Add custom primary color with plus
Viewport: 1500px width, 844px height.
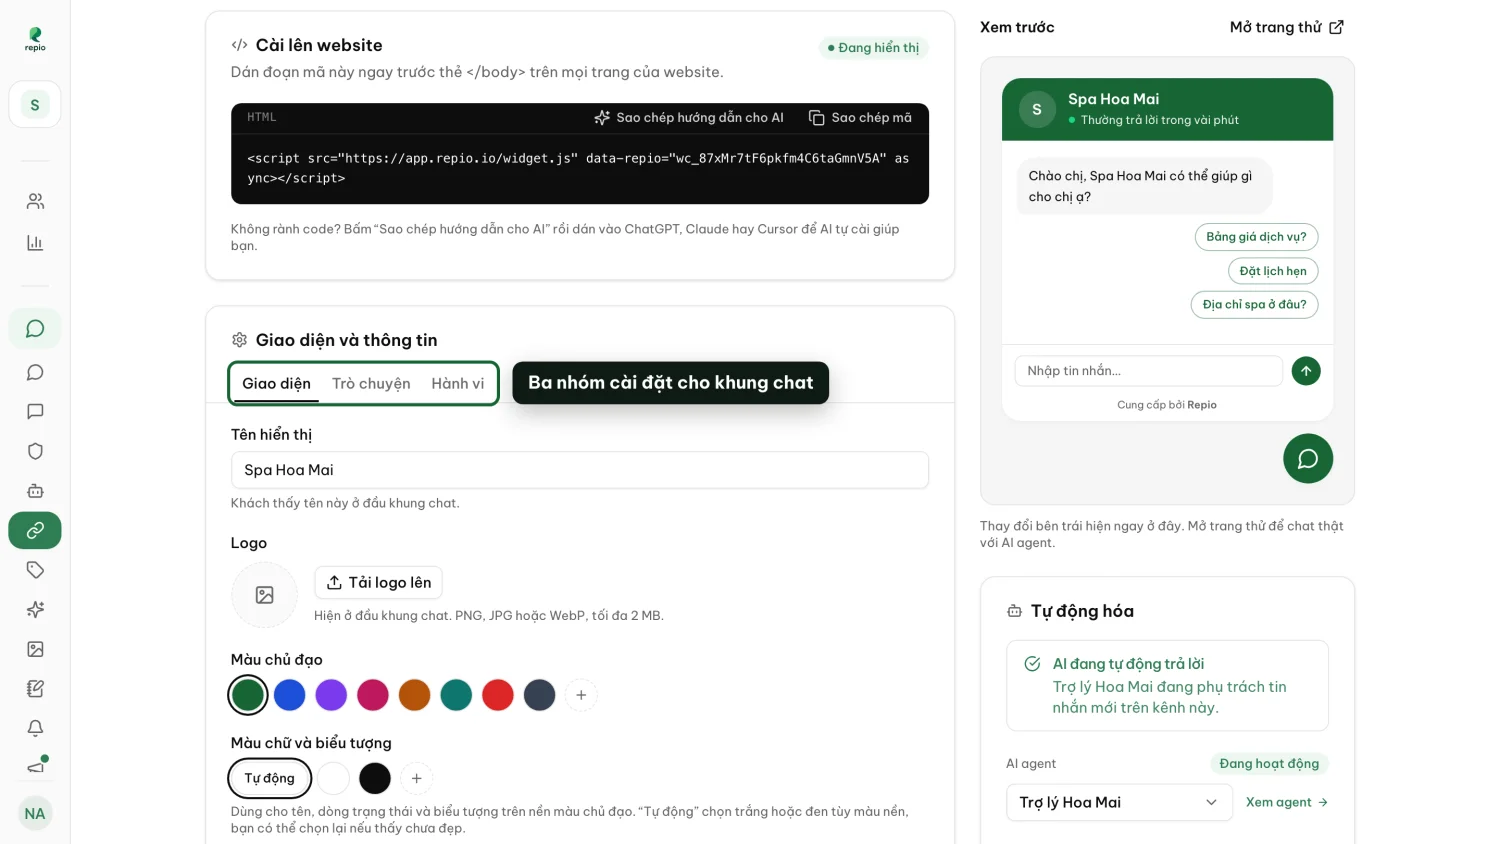[581, 695]
